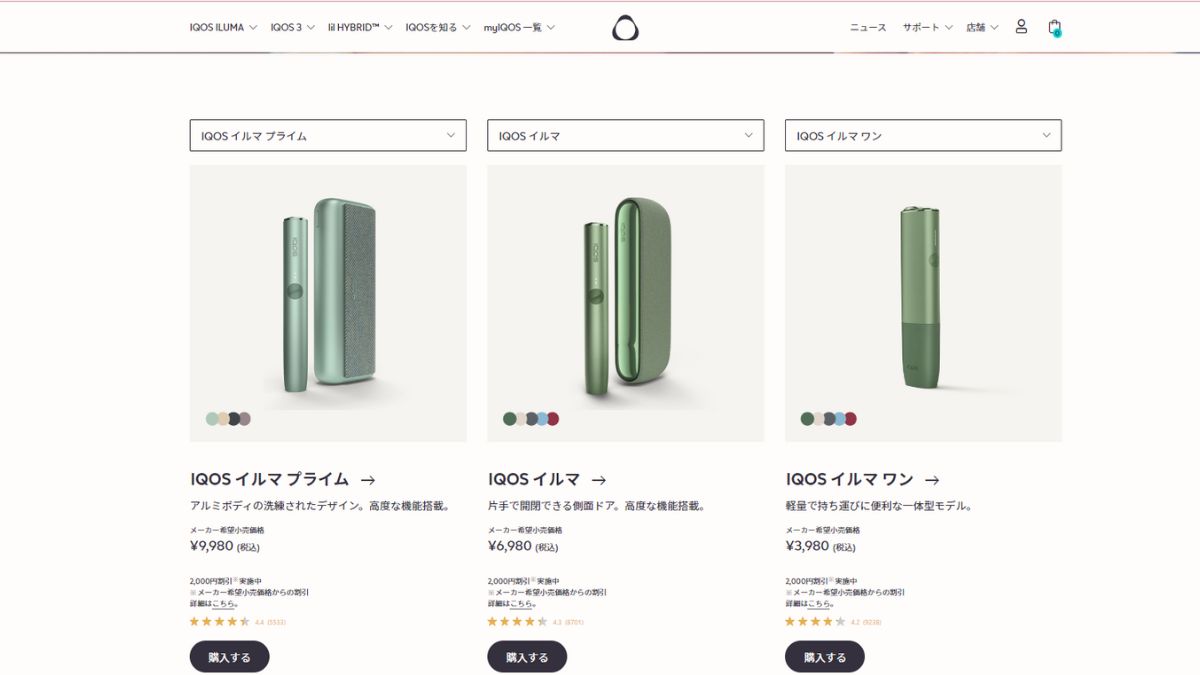Click the IQOS logo in the header
The width and height of the screenshot is (1200, 675).
(625, 28)
